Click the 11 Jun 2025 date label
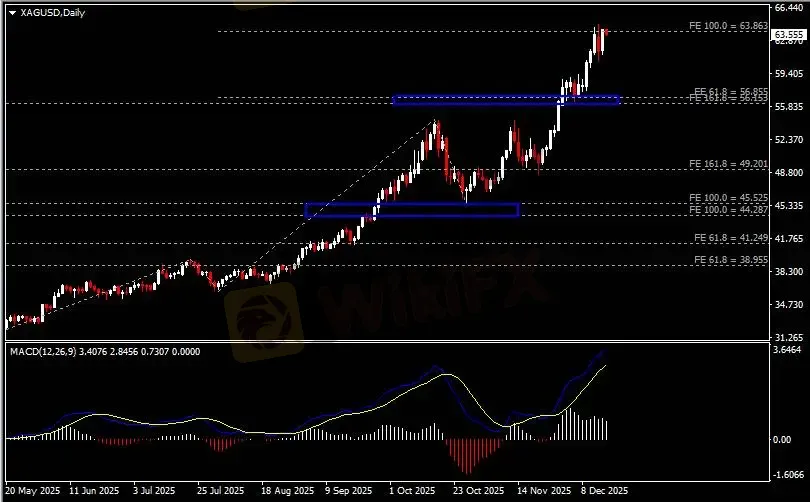 point(94,491)
